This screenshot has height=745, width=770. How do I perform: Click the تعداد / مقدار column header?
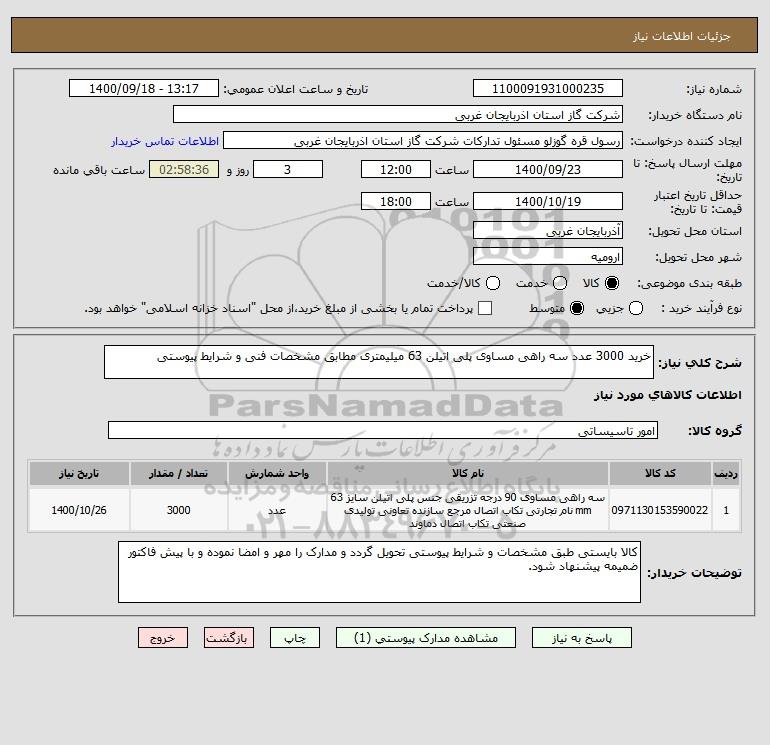point(178,473)
